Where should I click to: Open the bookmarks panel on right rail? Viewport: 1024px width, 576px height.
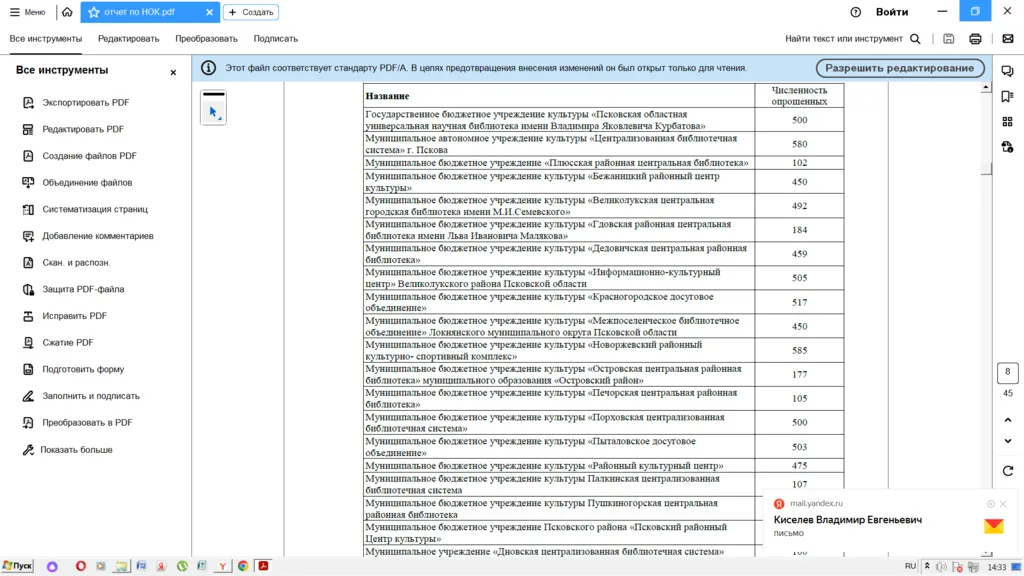coord(1007,97)
